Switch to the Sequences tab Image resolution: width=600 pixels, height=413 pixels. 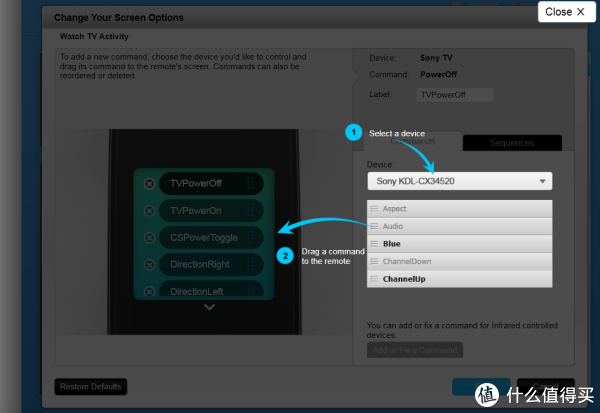[511, 143]
